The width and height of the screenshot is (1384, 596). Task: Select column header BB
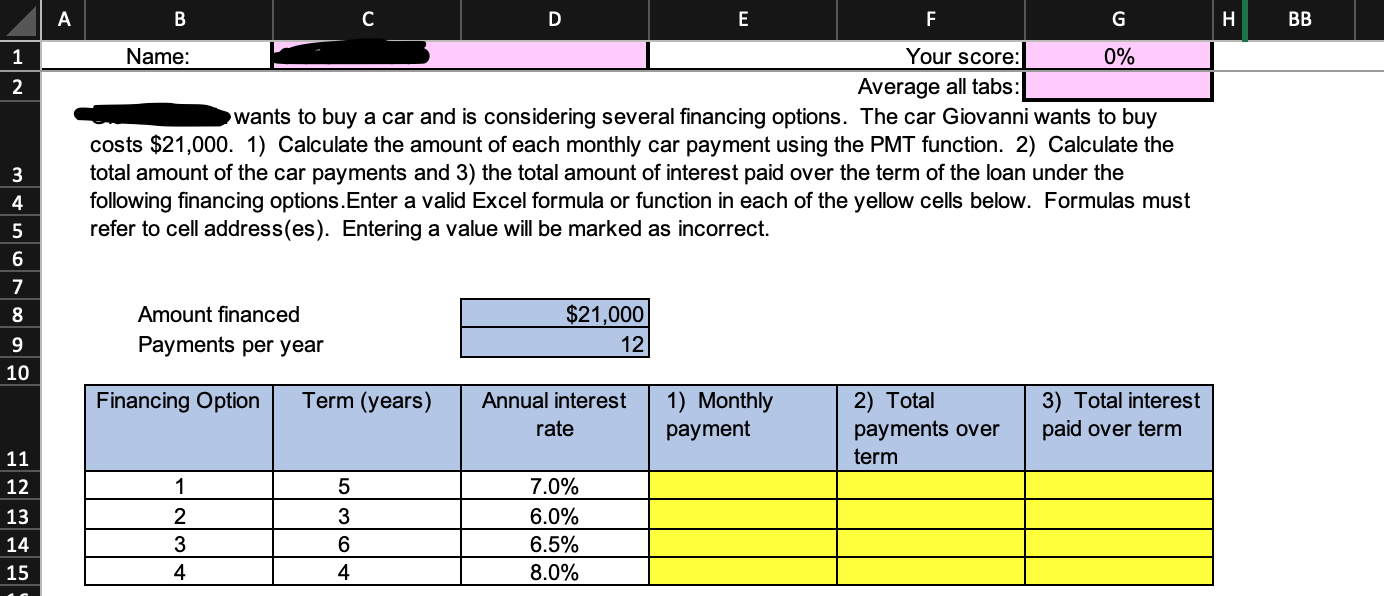click(x=1299, y=19)
